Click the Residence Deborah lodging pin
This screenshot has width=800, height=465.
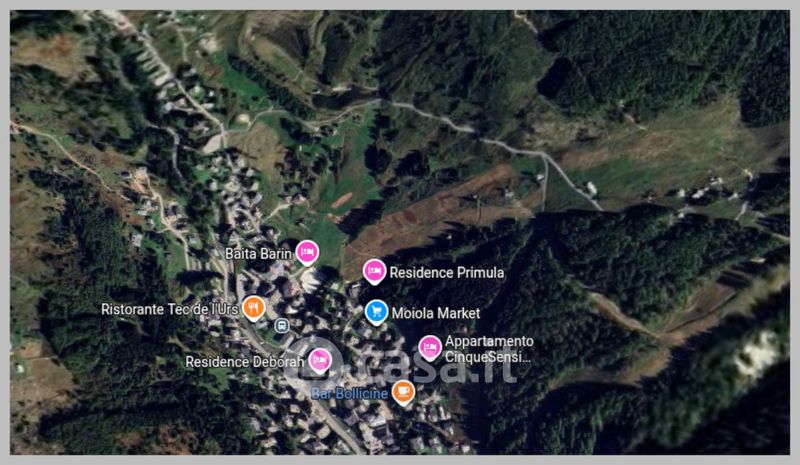click(x=320, y=360)
